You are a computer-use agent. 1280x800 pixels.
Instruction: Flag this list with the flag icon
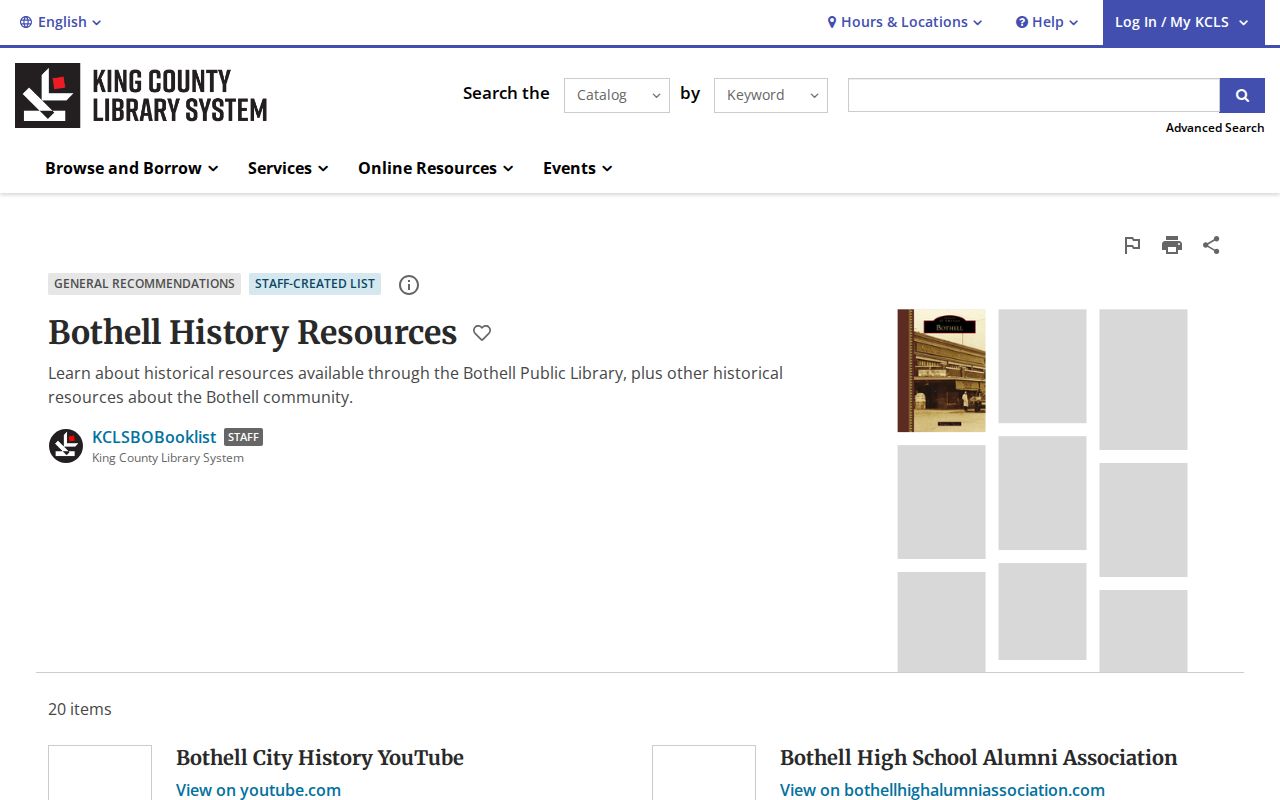tap(1132, 245)
